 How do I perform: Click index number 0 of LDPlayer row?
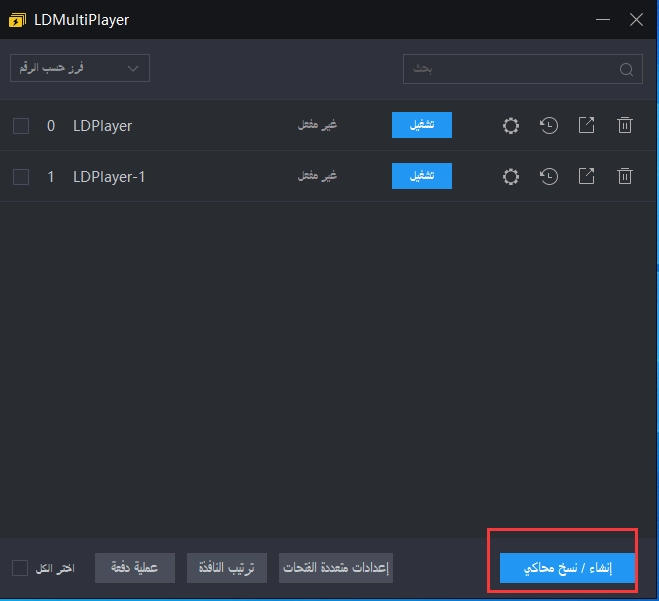coord(51,126)
